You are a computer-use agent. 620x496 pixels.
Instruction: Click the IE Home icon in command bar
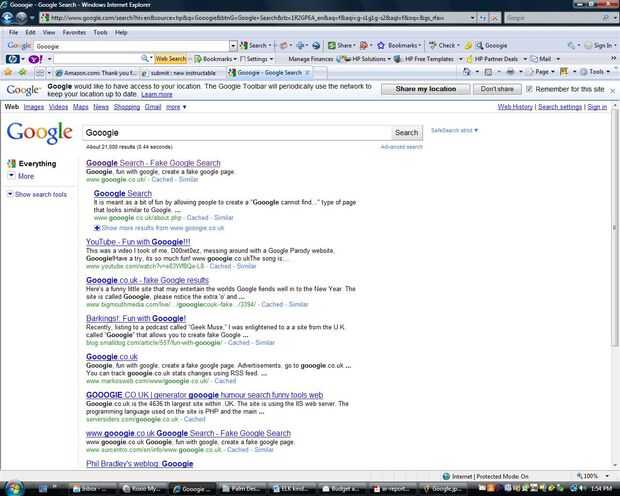(x=467, y=72)
